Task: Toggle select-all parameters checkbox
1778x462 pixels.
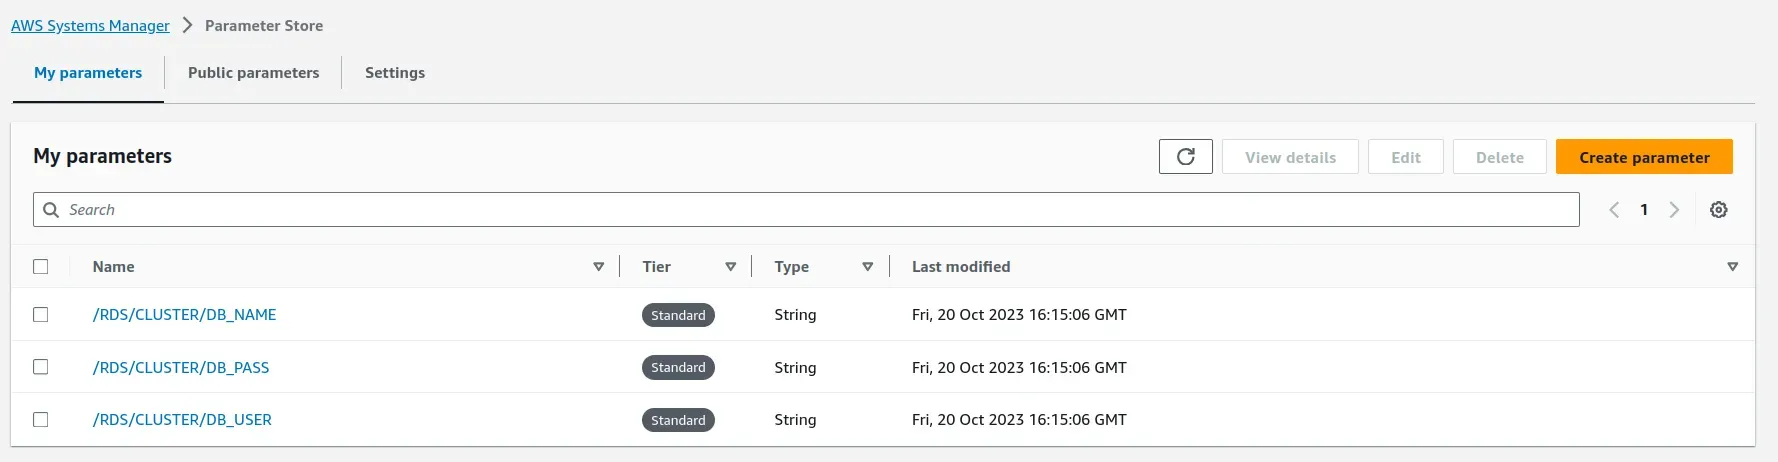Action: tap(41, 267)
